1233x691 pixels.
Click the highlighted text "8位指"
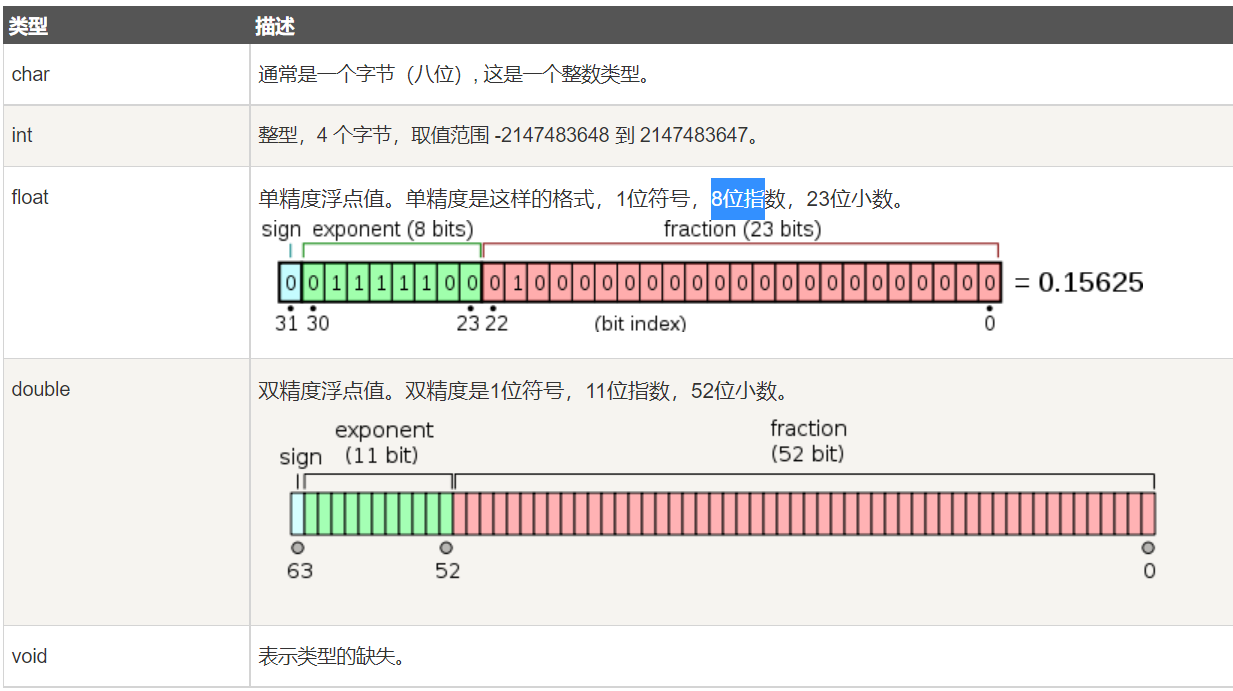click(x=737, y=199)
